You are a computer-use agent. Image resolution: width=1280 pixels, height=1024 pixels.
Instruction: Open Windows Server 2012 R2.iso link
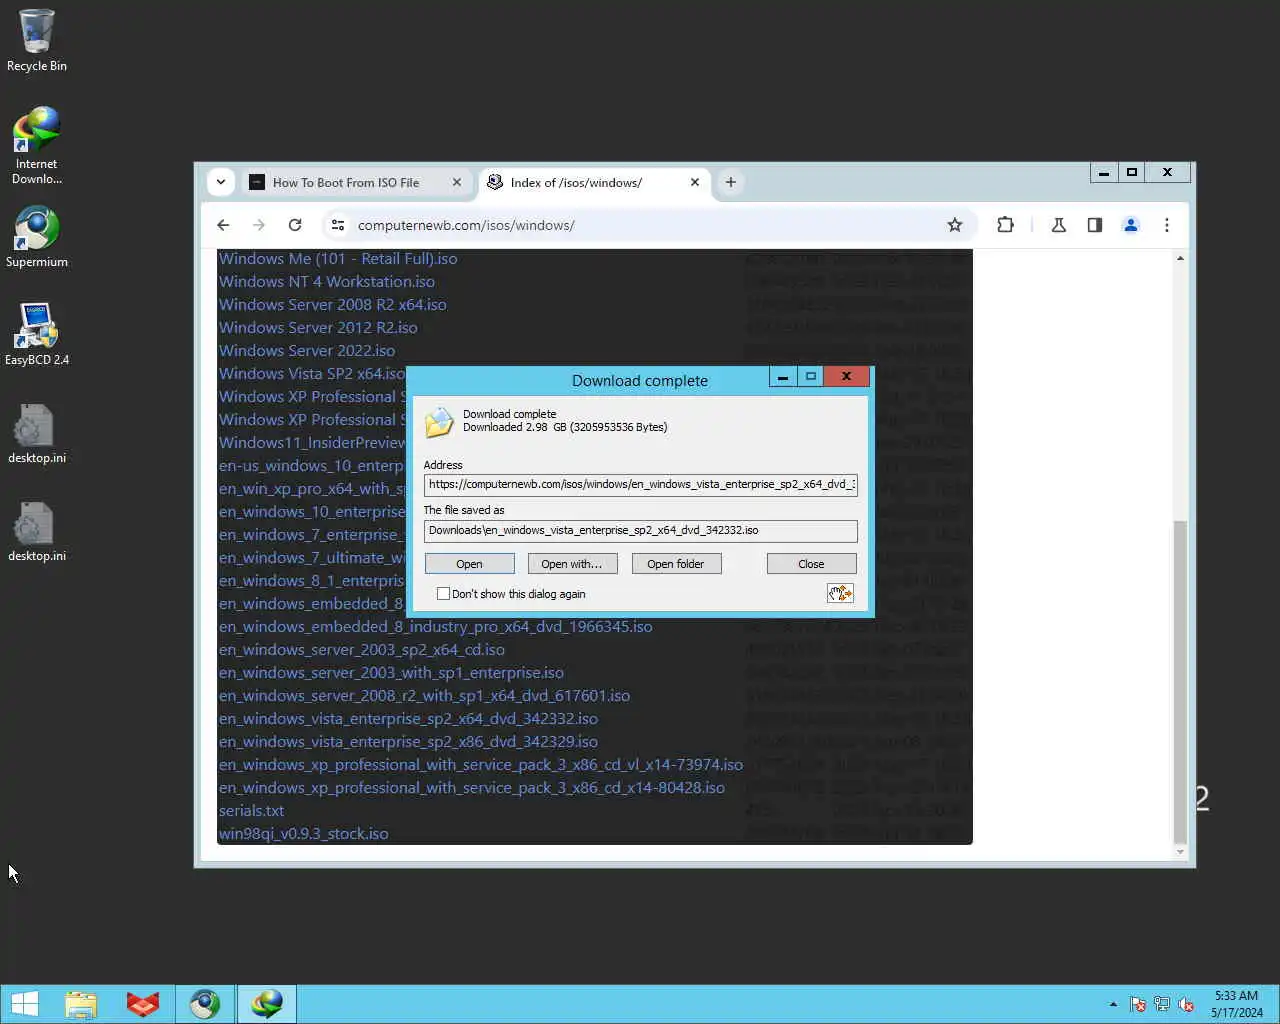318,328
